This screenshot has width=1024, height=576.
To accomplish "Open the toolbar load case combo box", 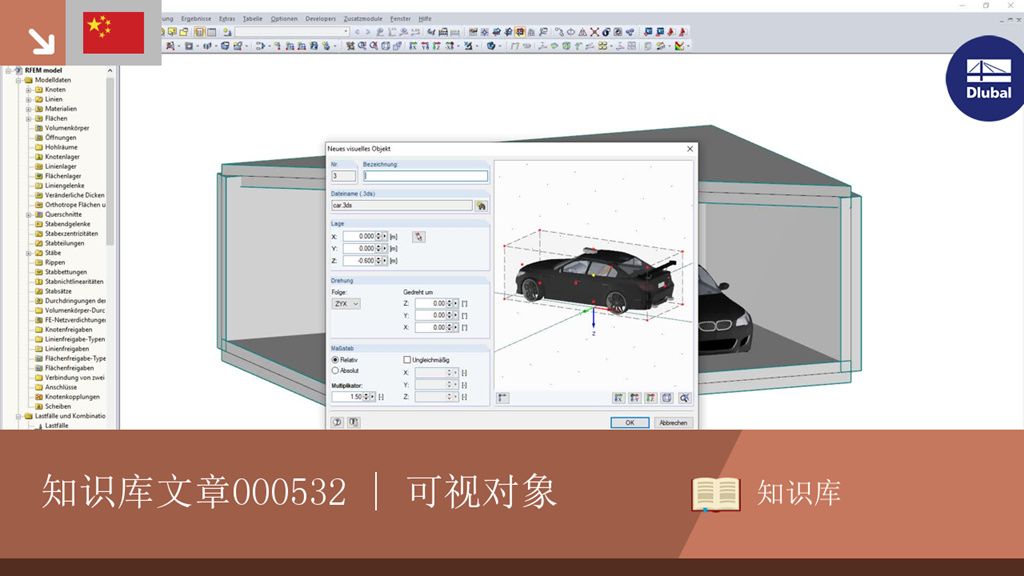I will point(292,31).
